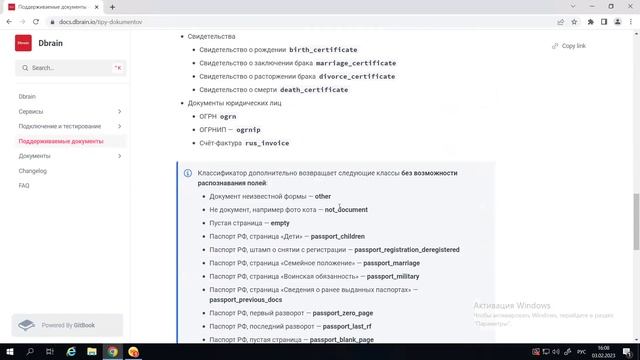Open the Chrome extensions puzzle icon
640x360 pixels.
point(590,22)
